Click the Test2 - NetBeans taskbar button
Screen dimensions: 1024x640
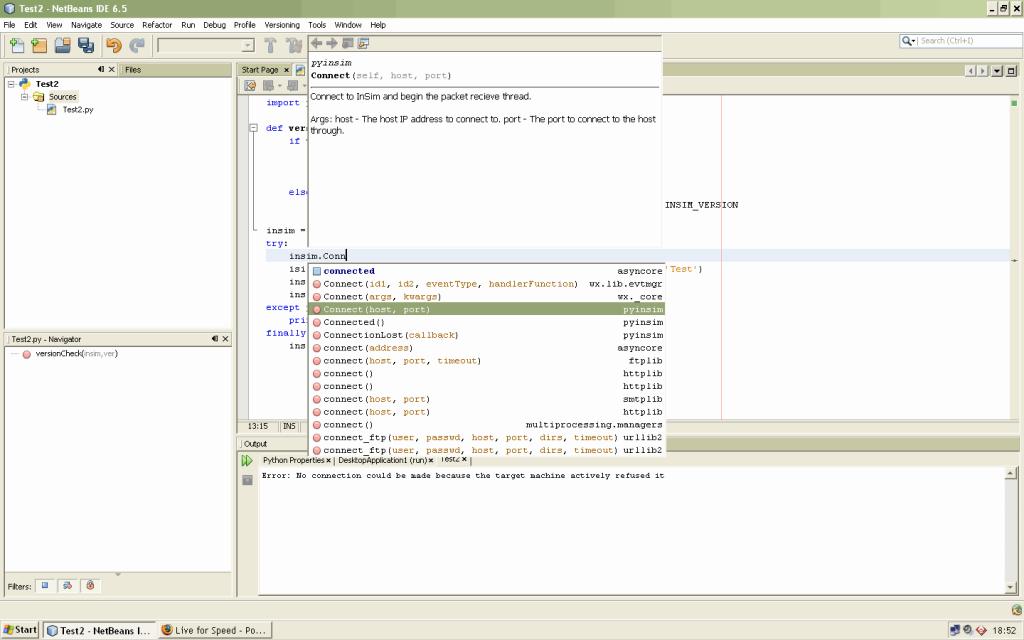tap(99, 630)
